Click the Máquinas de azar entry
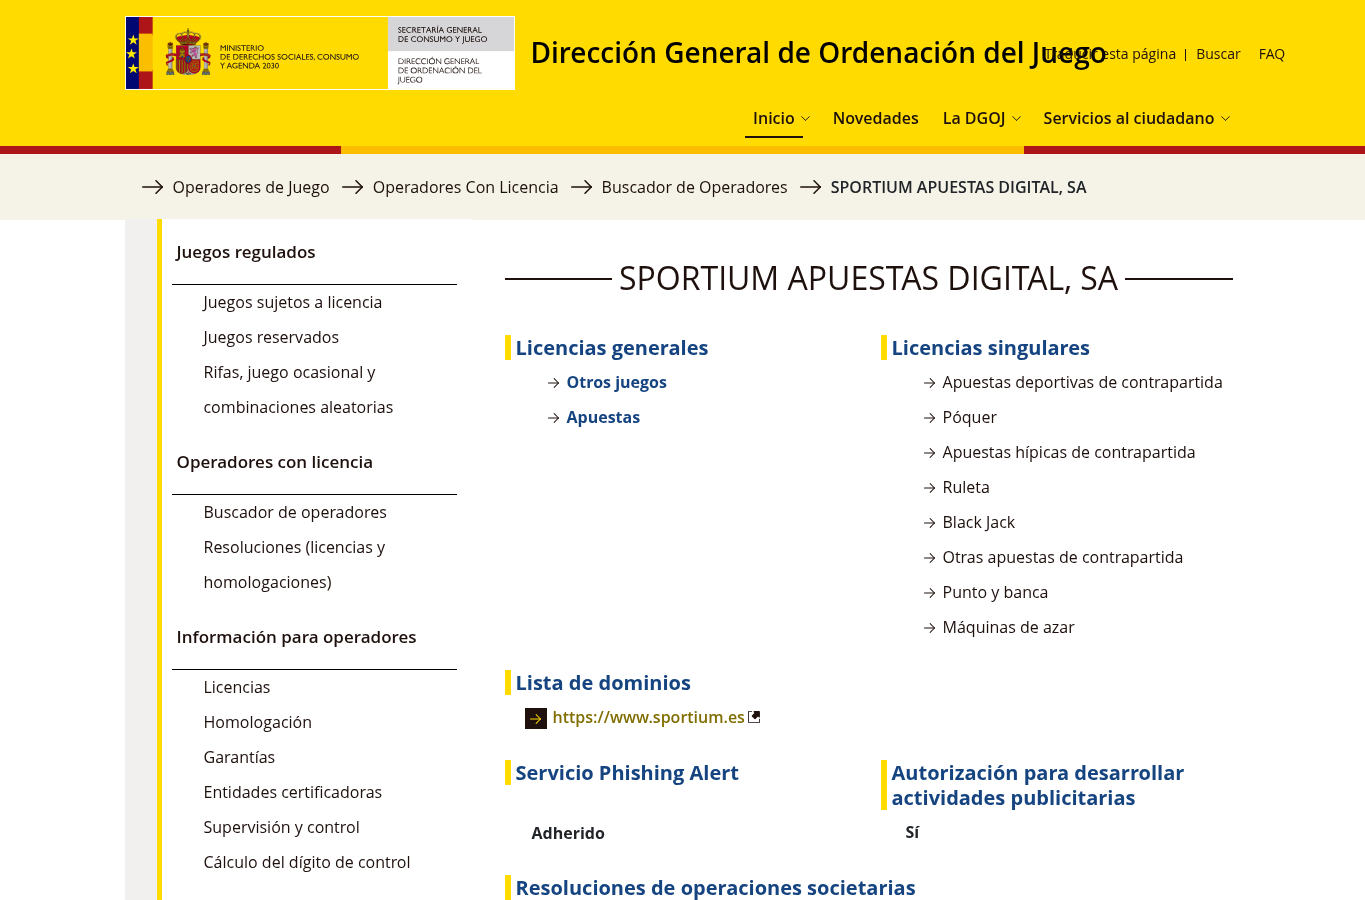 coord(1008,627)
